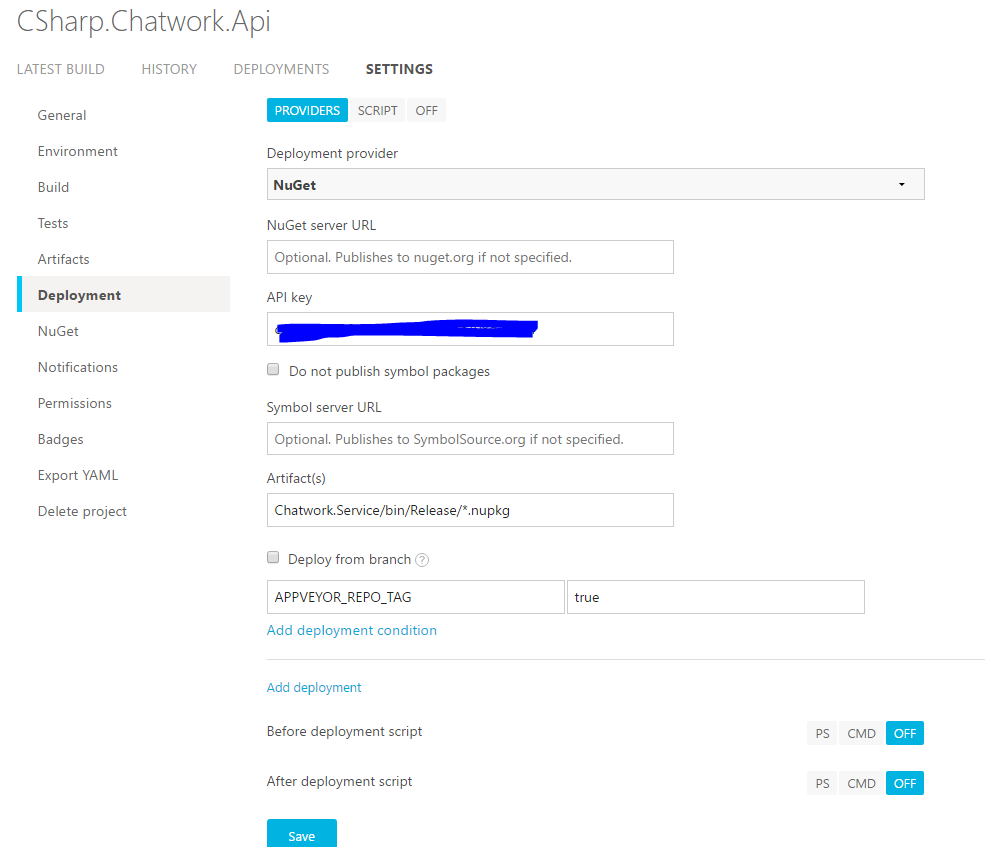This screenshot has height=847, width=985.
Task: Focus the NuGet server URL field
Action: click(470, 257)
